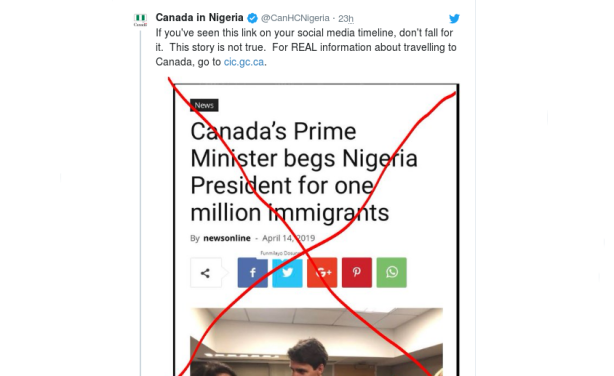614x376 pixels.
Task: Click the News category tag
Action: (x=204, y=105)
